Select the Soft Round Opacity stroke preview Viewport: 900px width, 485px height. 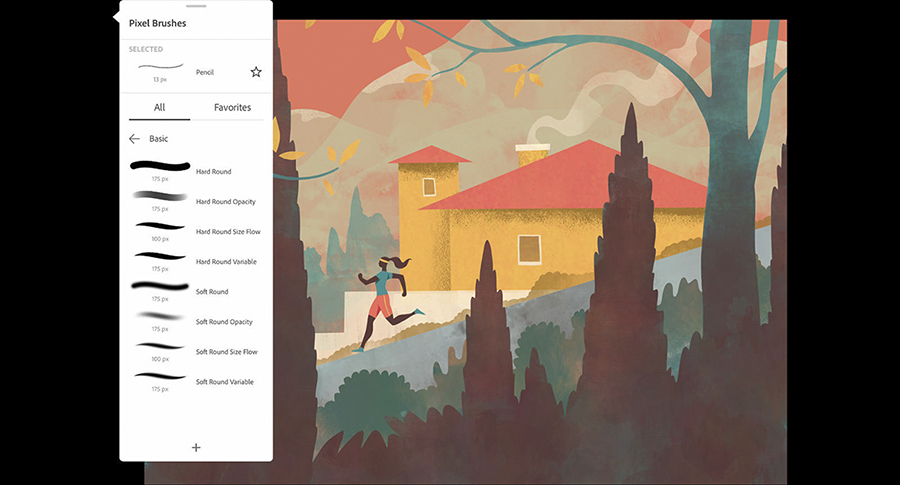[x=160, y=316]
